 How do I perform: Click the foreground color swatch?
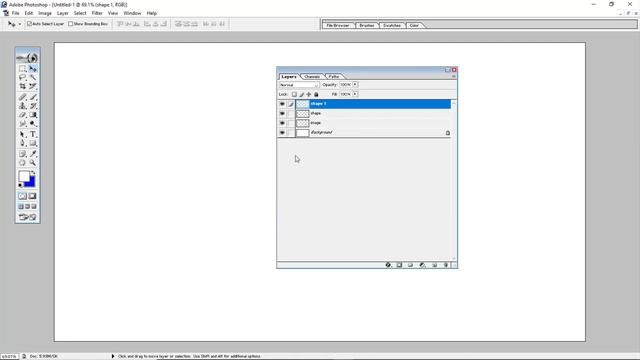(24, 177)
